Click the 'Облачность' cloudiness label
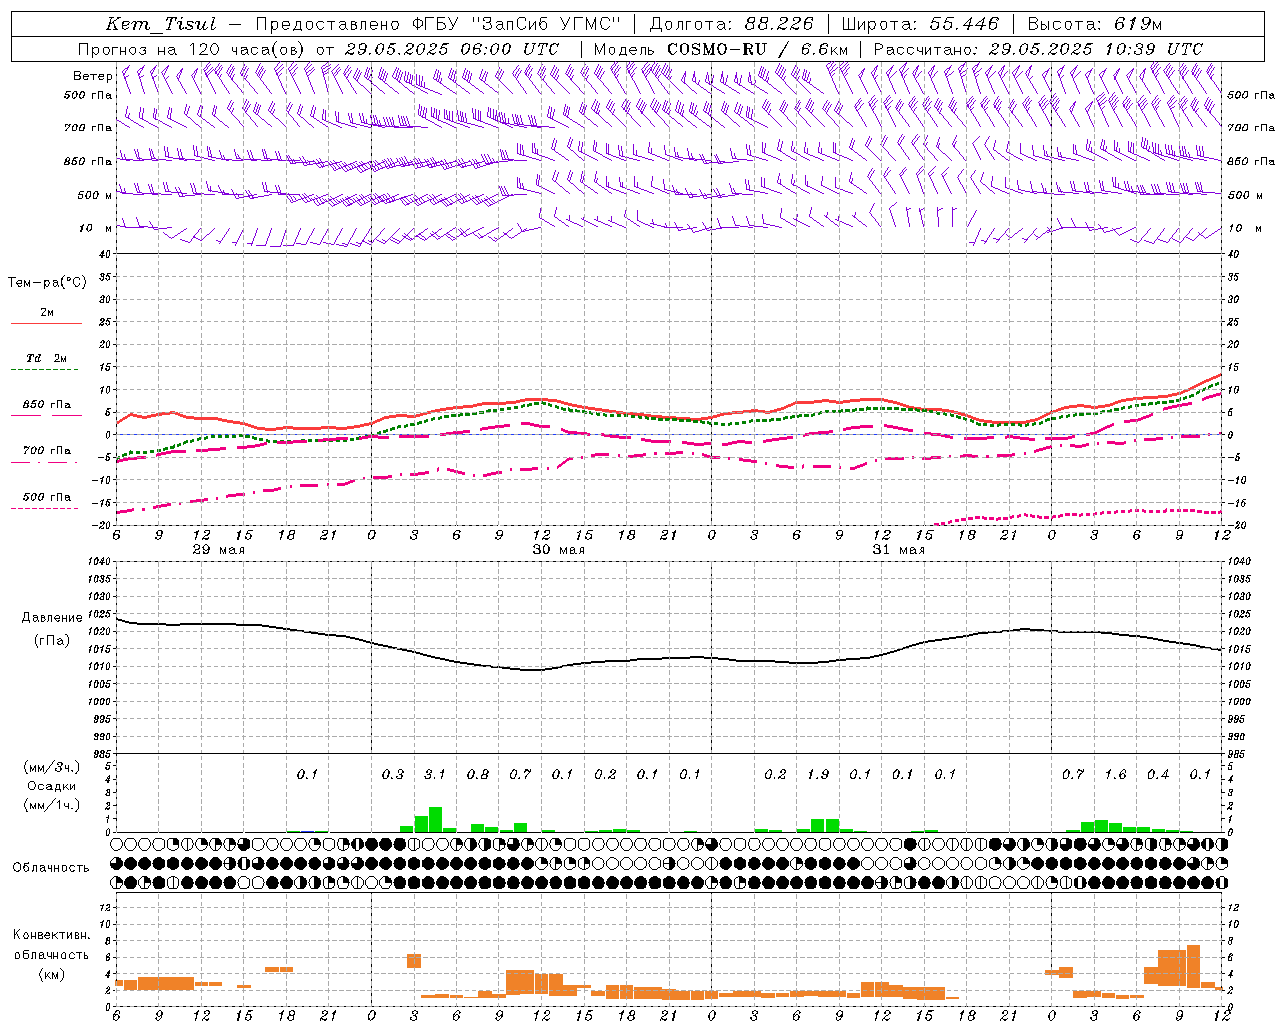Screen dimensions: 1280x1024 point(51,867)
